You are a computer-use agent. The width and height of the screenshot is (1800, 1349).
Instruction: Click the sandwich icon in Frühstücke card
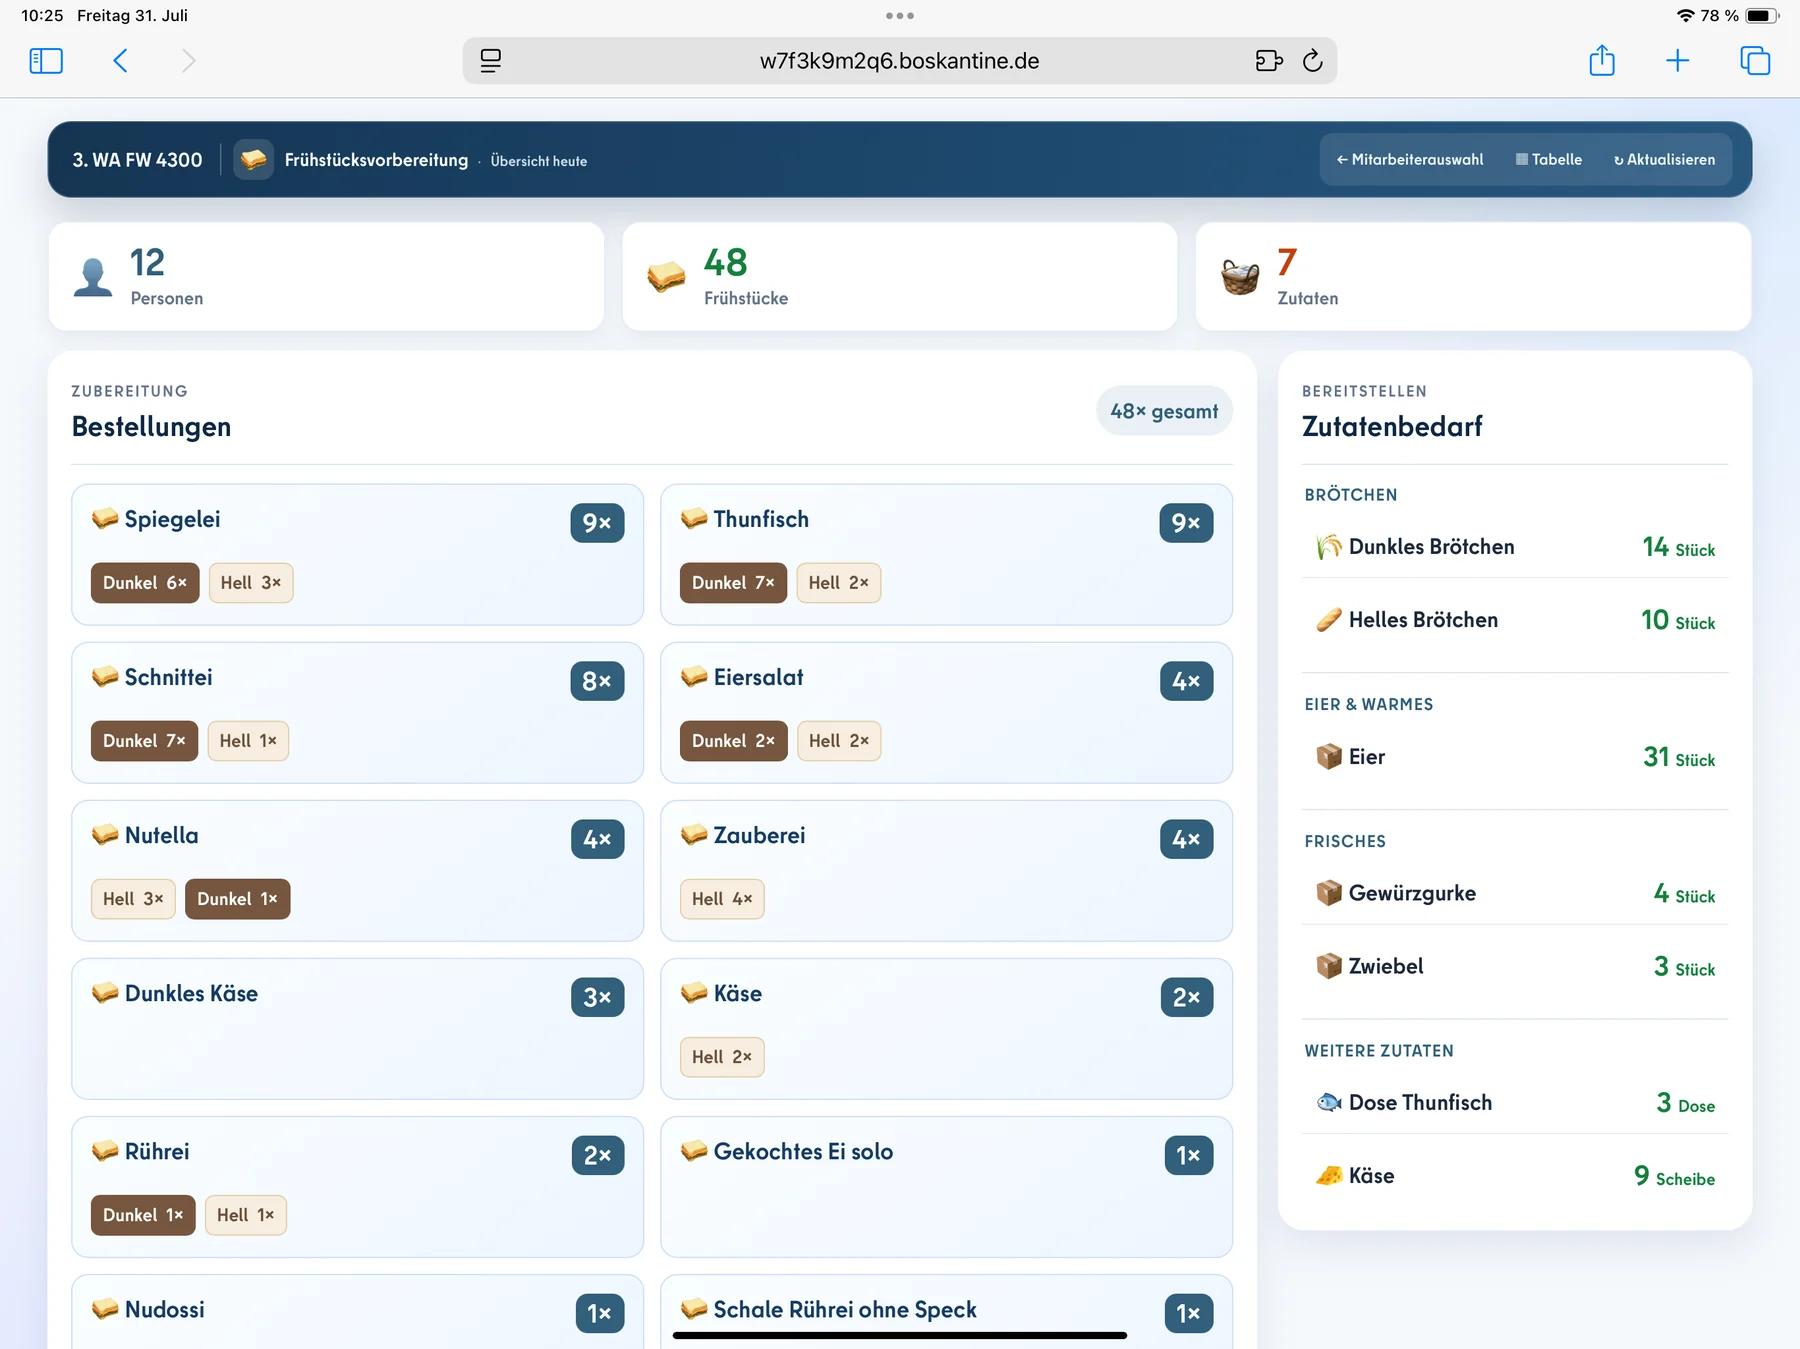click(666, 277)
